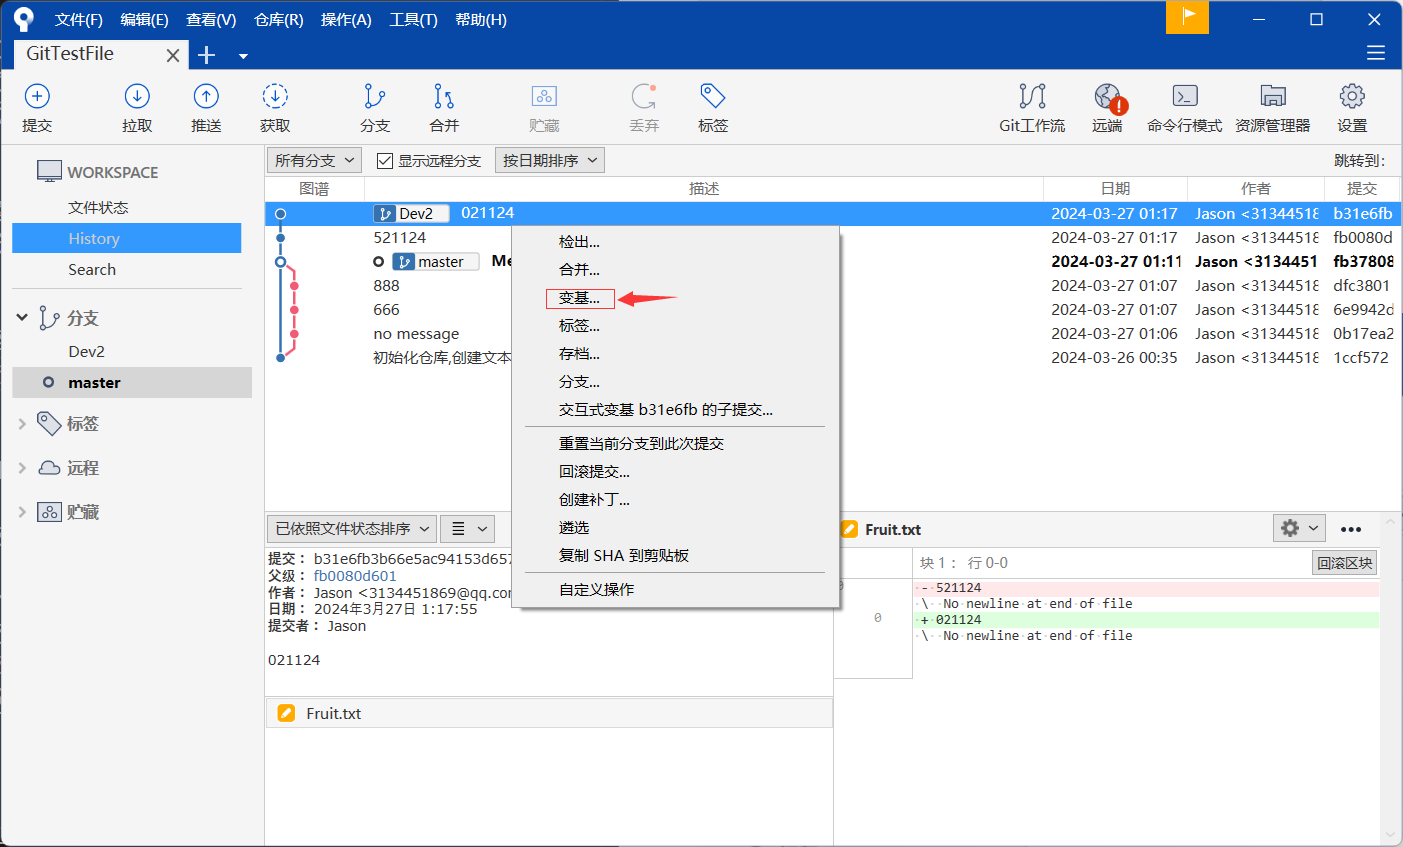This screenshot has height=847, width=1403.
Task: Open the 已依照文件状态排序 dropdown
Action: pyautogui.click(x=352, y=528)
